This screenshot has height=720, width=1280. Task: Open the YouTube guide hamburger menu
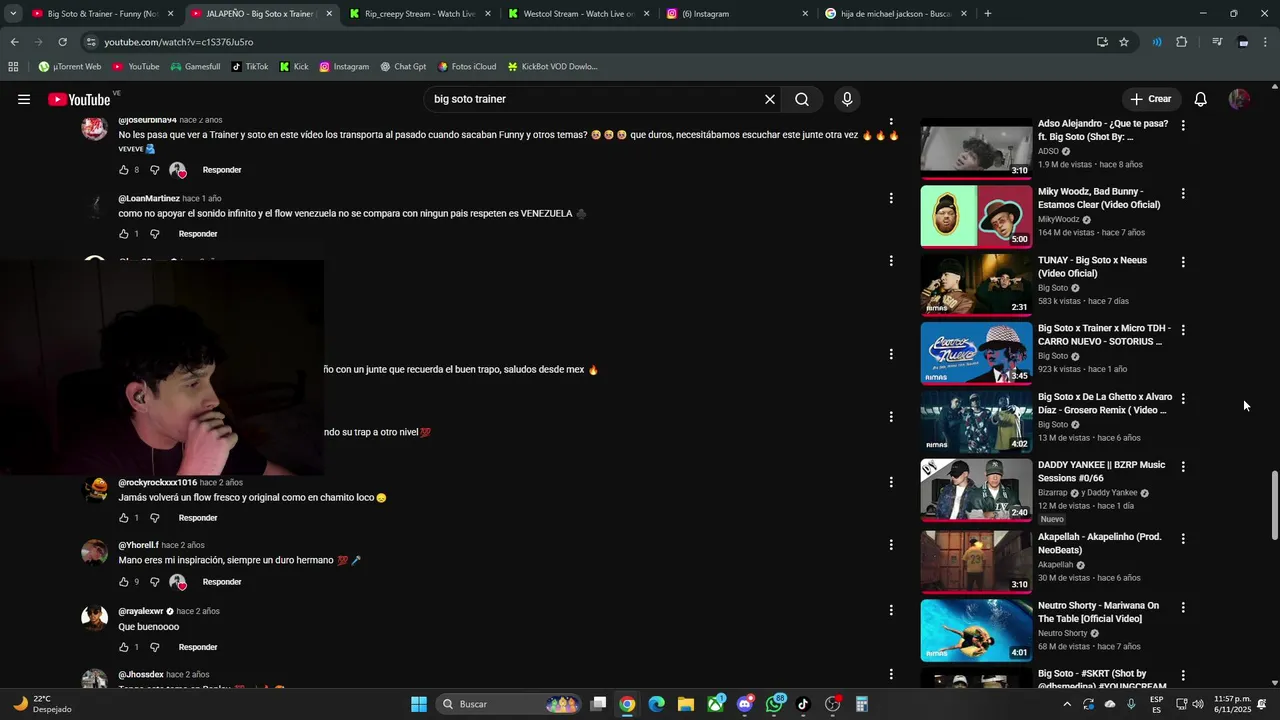24,99
